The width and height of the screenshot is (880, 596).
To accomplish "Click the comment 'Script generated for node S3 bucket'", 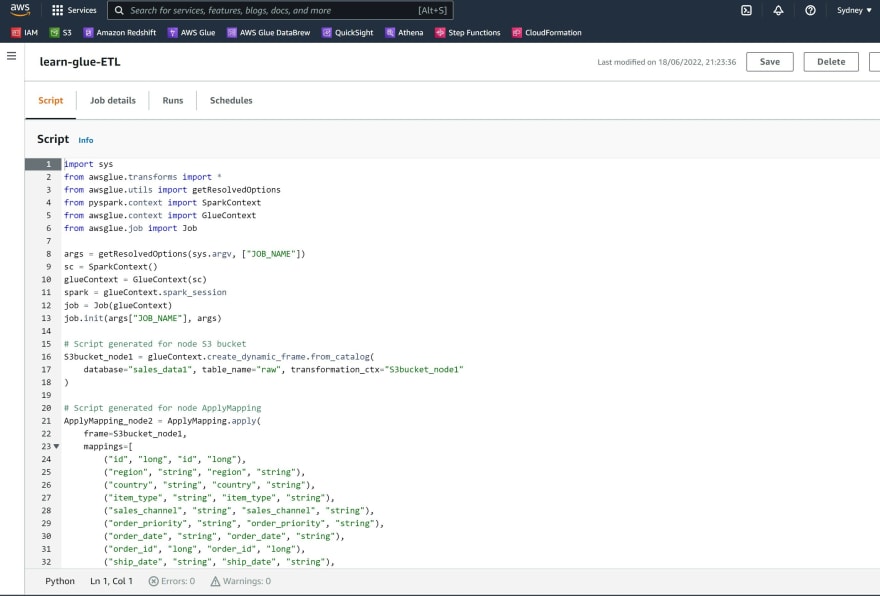I will click(x=155, y=343).
